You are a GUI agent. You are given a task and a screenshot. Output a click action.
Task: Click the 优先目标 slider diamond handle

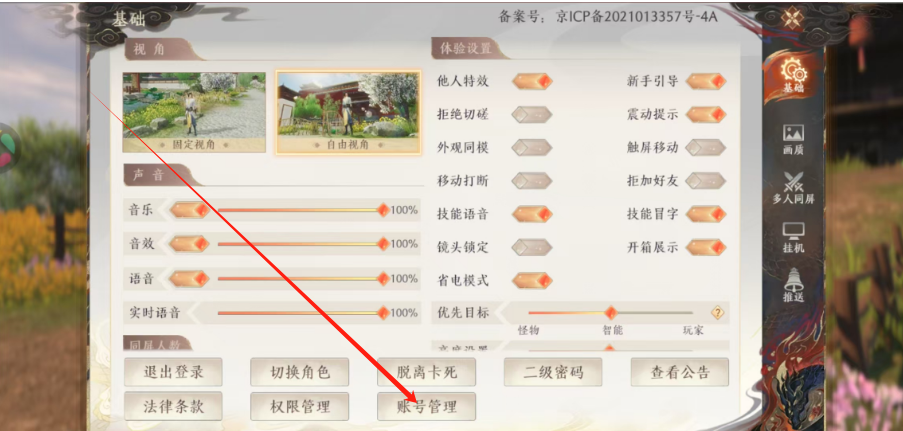point(610,313)
